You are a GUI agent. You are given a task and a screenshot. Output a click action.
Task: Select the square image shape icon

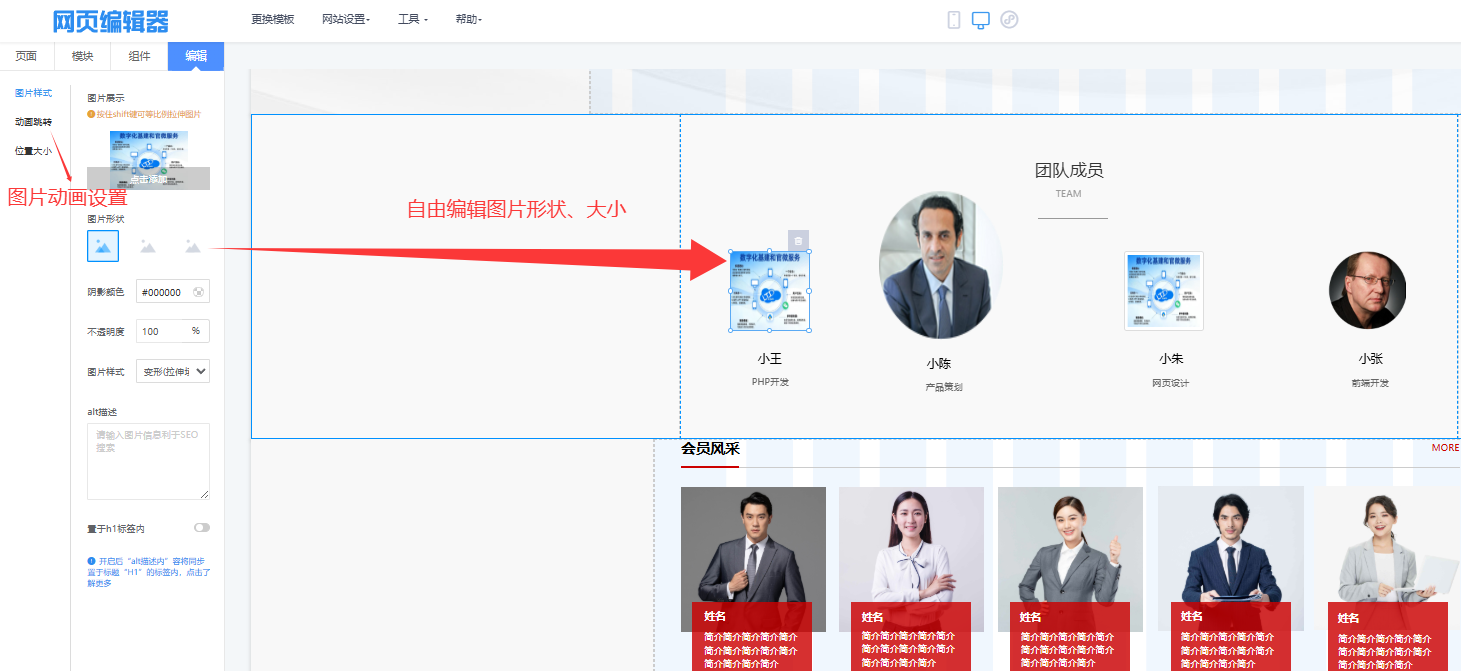[103, 246]
